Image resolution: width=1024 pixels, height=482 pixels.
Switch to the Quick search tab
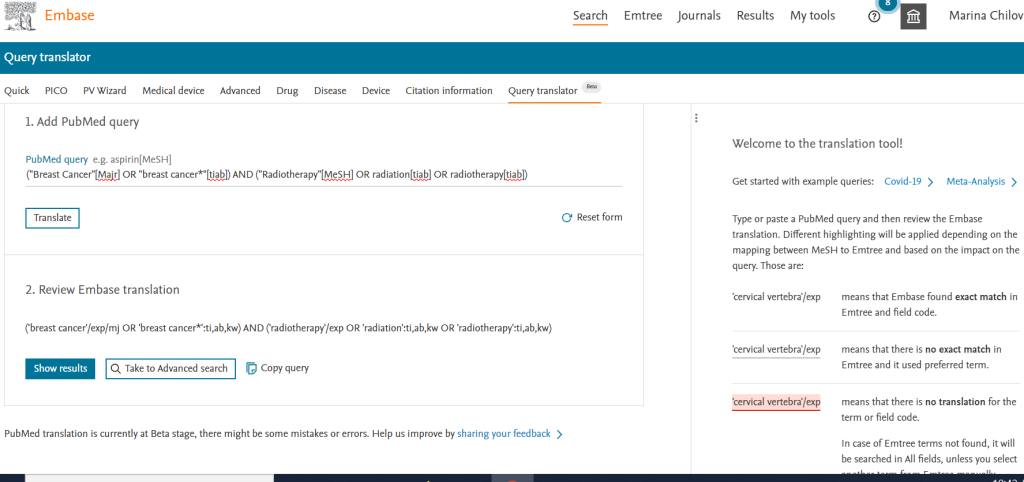16,91
